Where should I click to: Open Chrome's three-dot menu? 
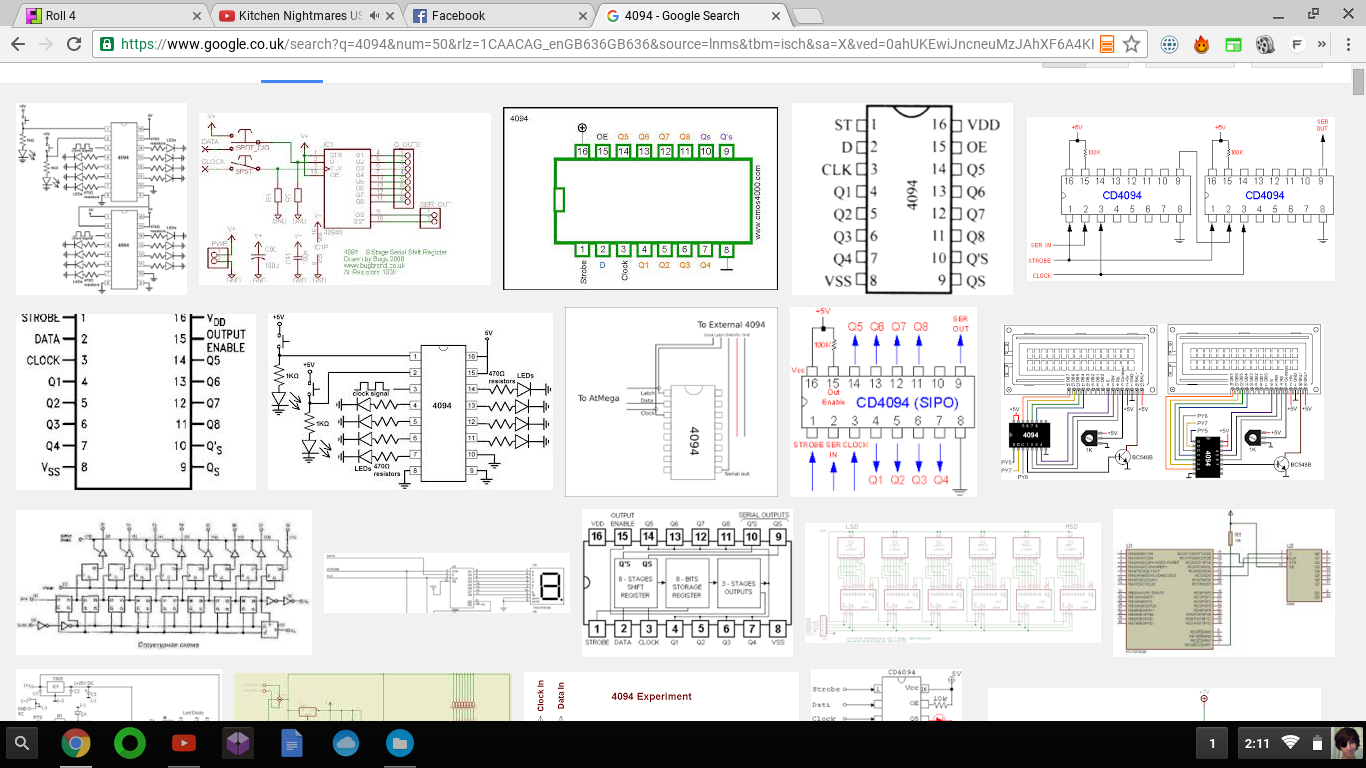coord(1346,44)
